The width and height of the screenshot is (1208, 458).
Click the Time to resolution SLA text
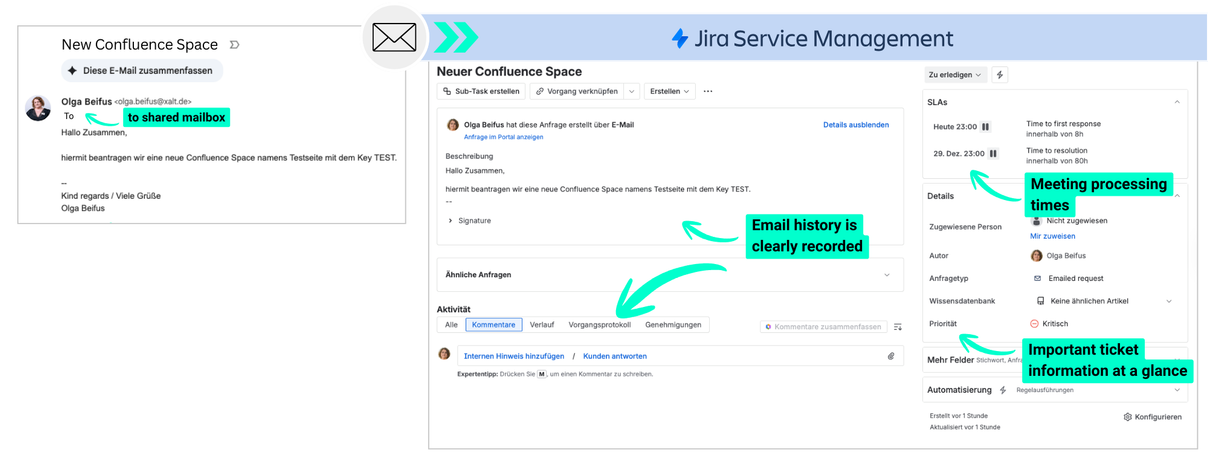point(1058,151)
